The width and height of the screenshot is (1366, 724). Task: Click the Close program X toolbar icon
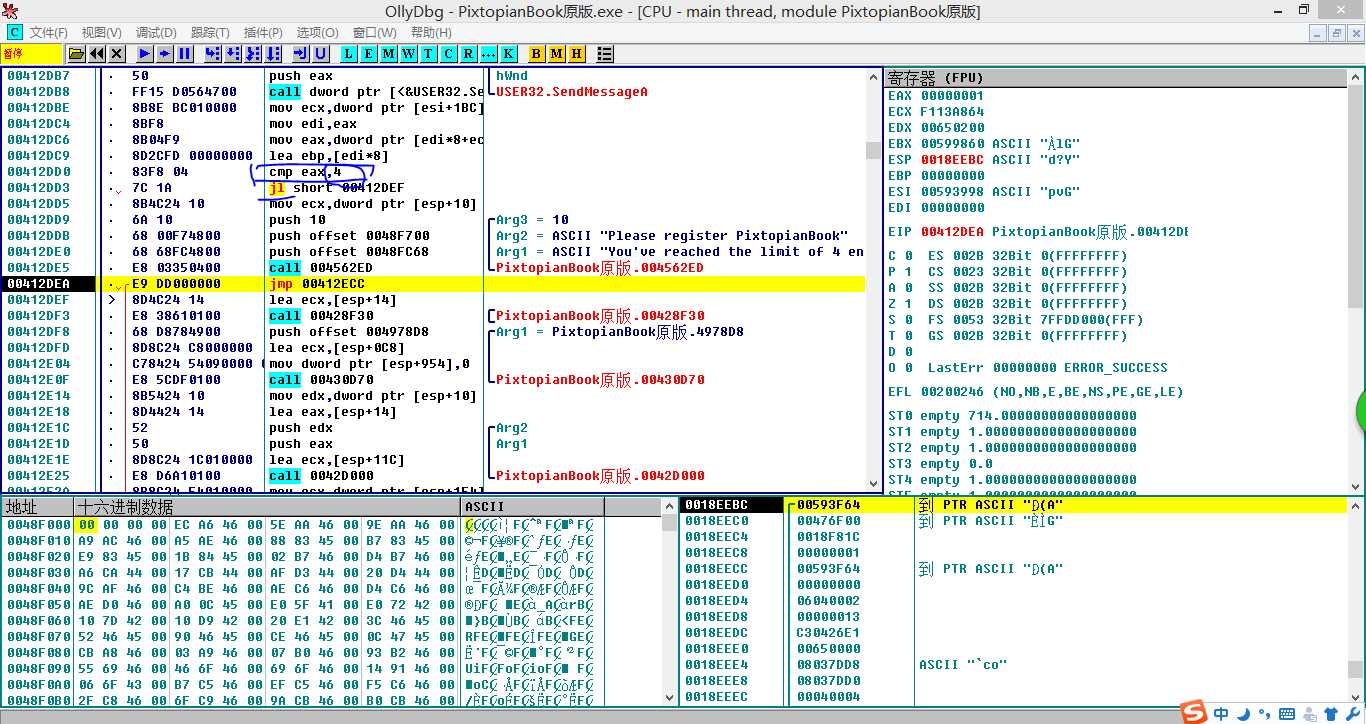click(x=117, y=54)
